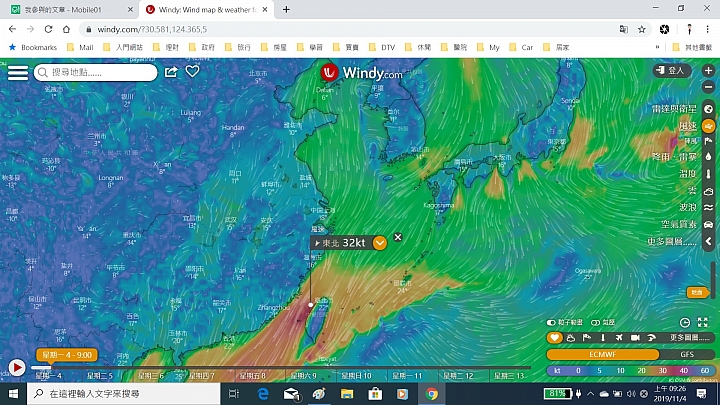The image size is (720, 405).
Task: Click the clock icon above overlay bar
Action: 685,322
